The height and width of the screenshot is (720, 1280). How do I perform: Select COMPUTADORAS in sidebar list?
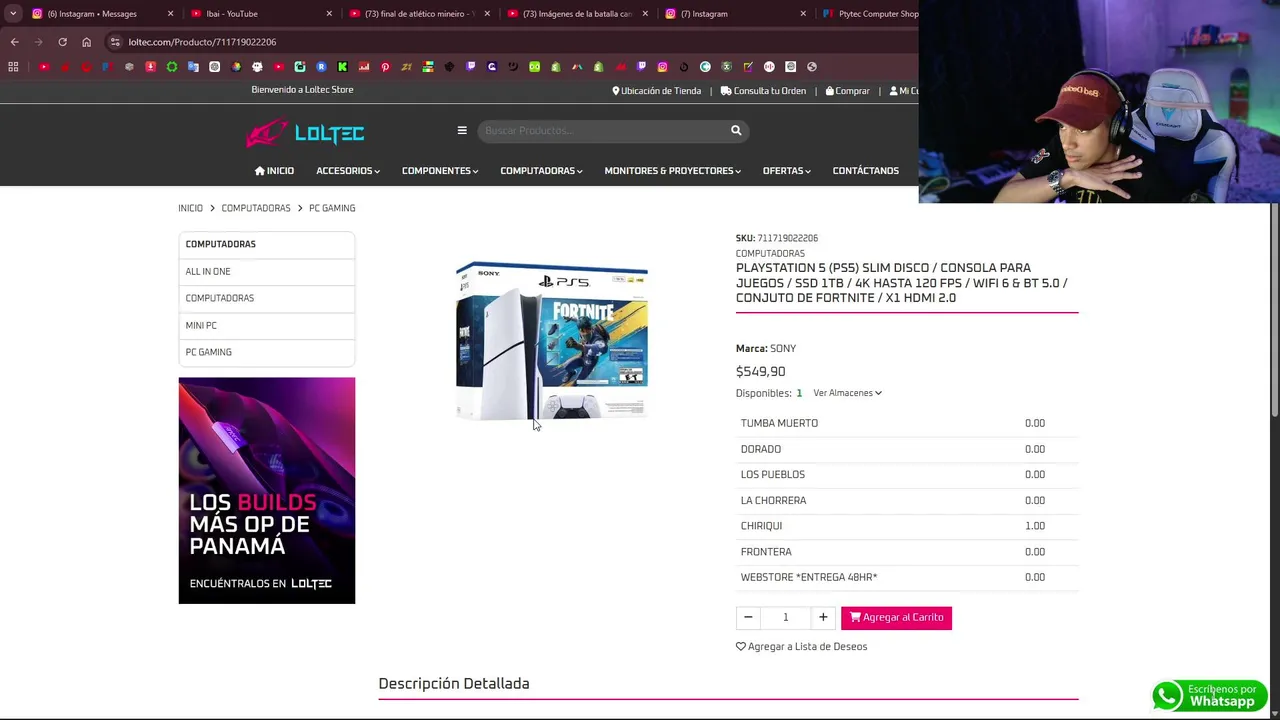click(x=266, y=298)
